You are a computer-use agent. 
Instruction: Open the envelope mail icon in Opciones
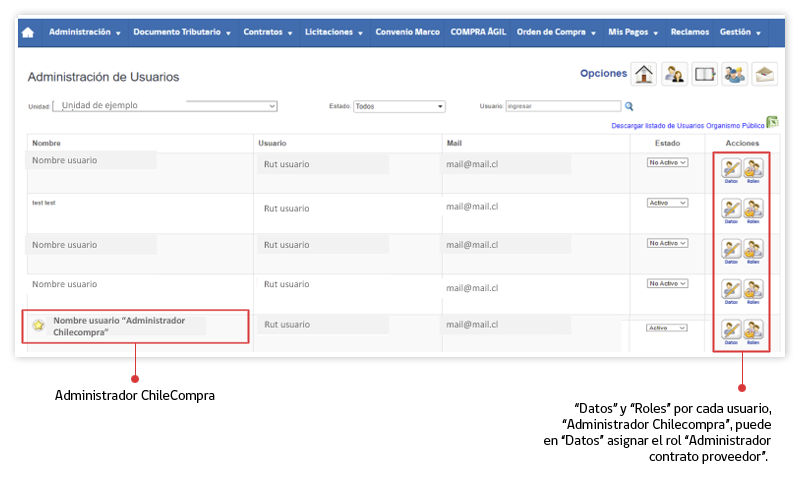point(764,74)
